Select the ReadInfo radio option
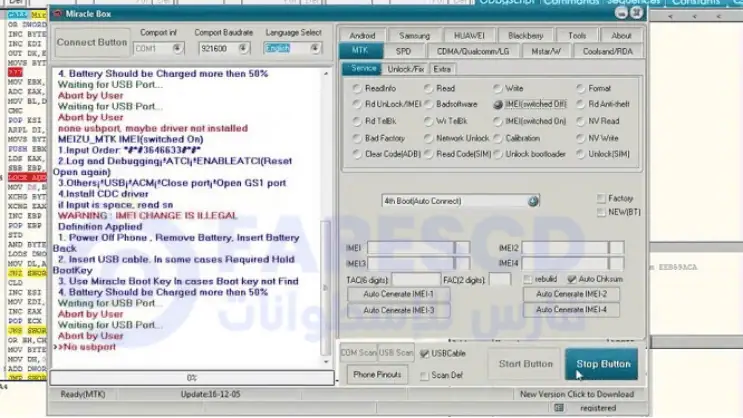 (357, 89)
